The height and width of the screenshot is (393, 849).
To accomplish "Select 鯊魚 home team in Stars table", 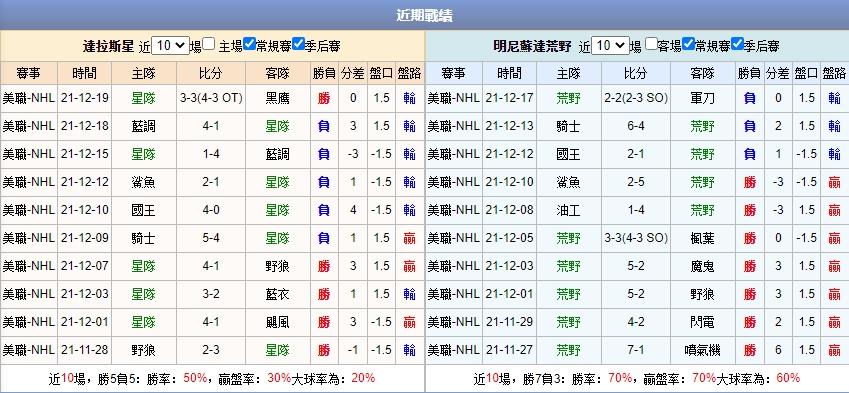I will click(143, 182).
